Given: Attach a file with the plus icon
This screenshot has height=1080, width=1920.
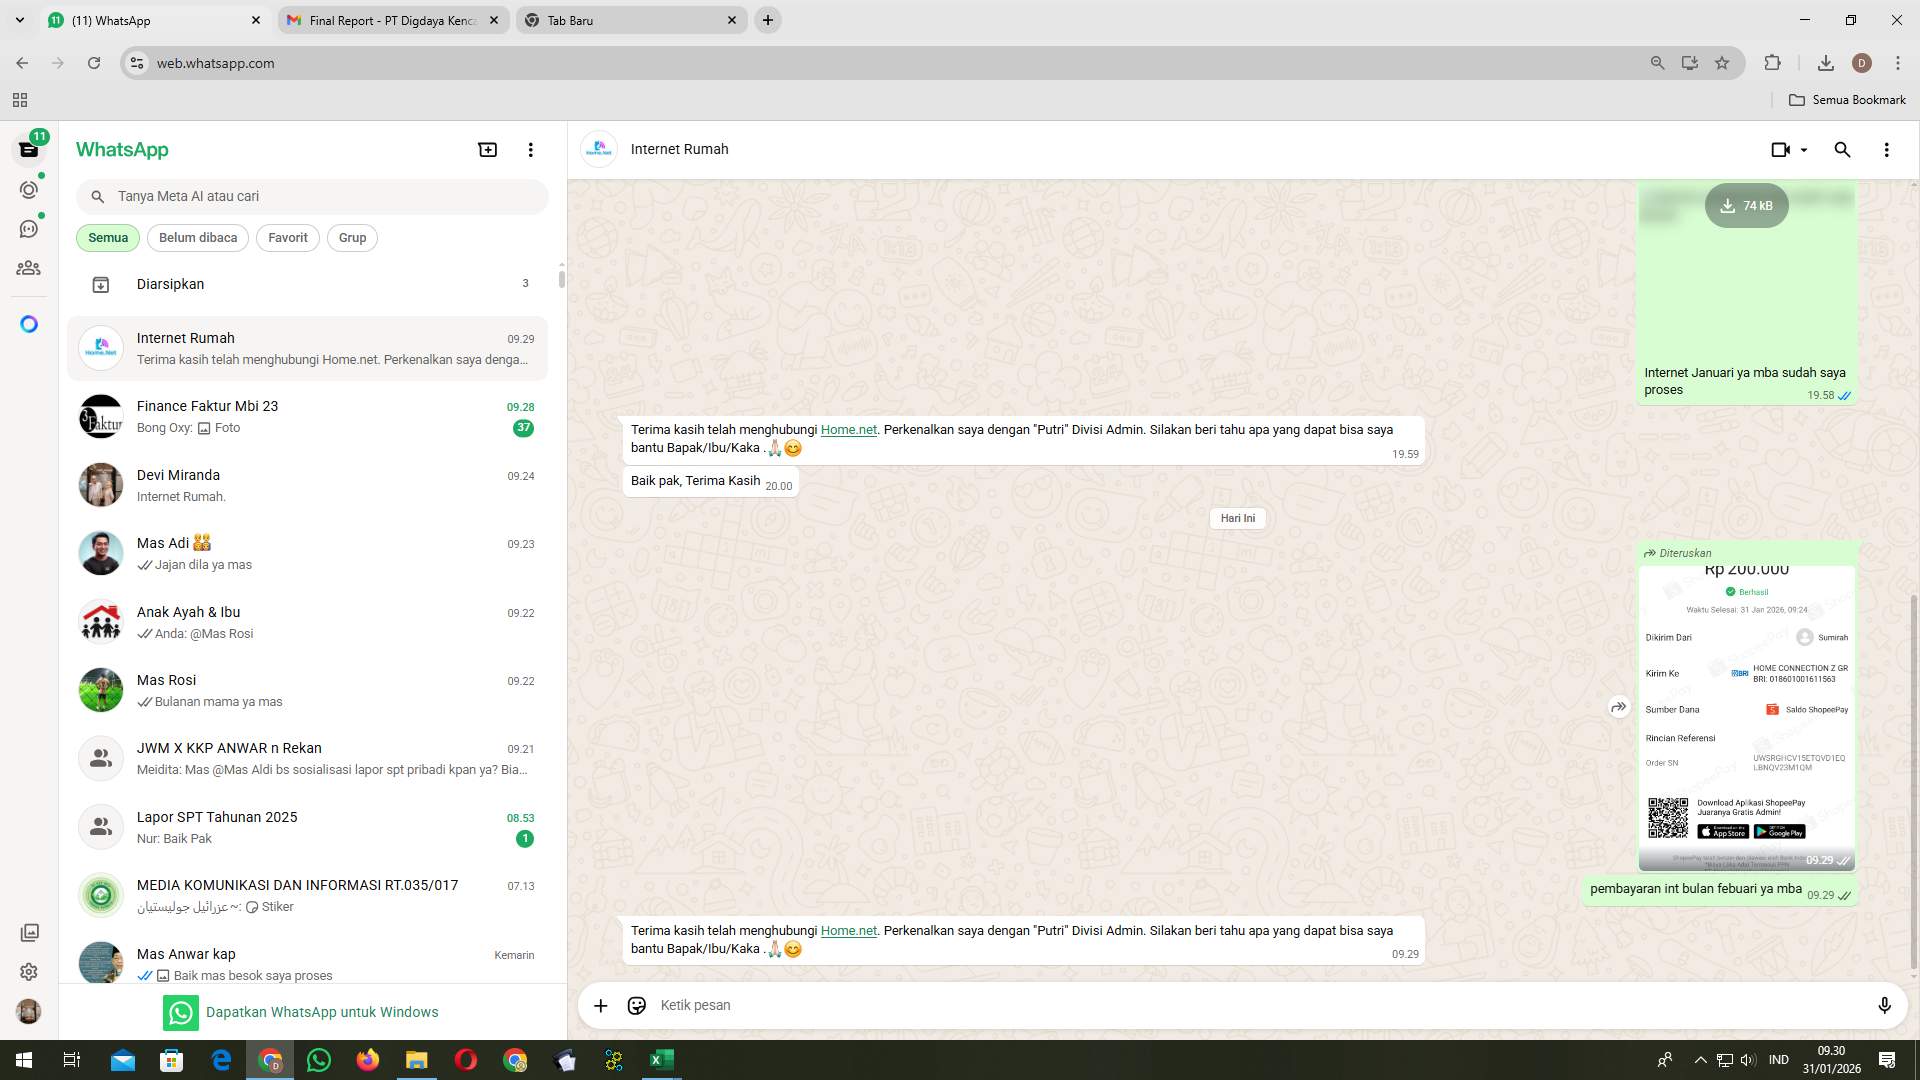Looking at the screenshot, I should pyautogui.click(x=600, y=1005).
